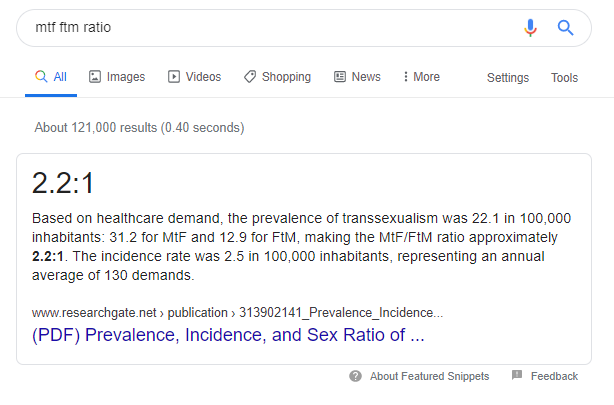Switch to the All results tab
The width and height of the screenshot is (614, 405).
[x=51, y=77]
